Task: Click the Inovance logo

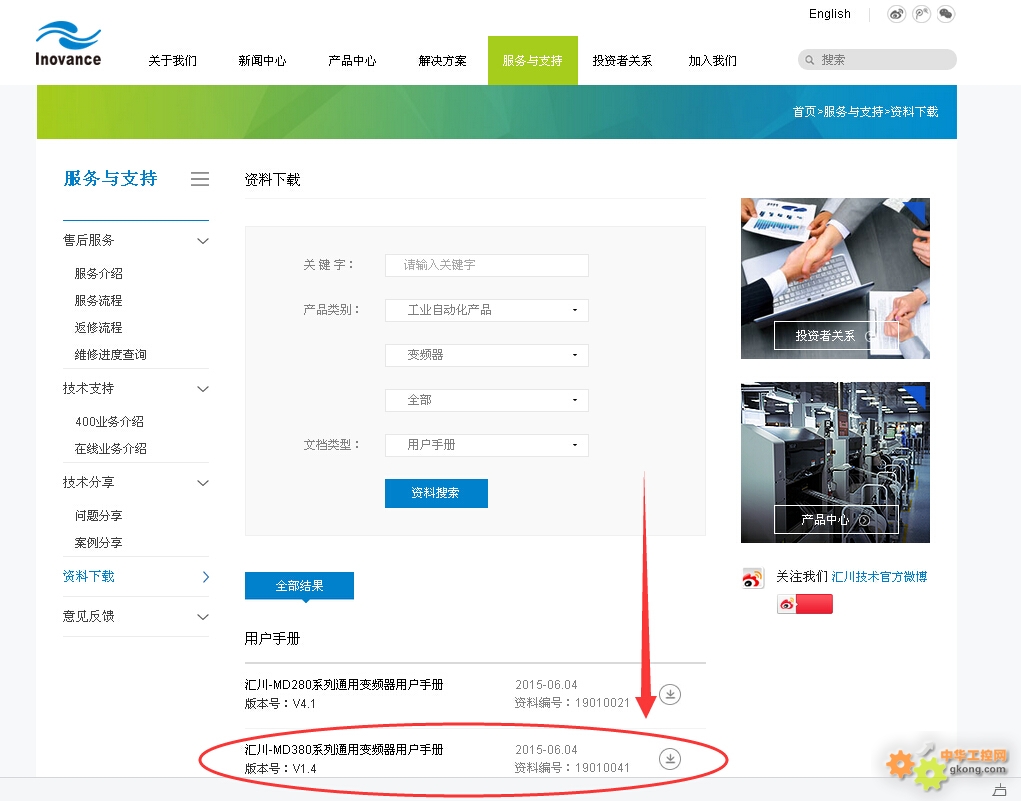Action: (68, 44)
